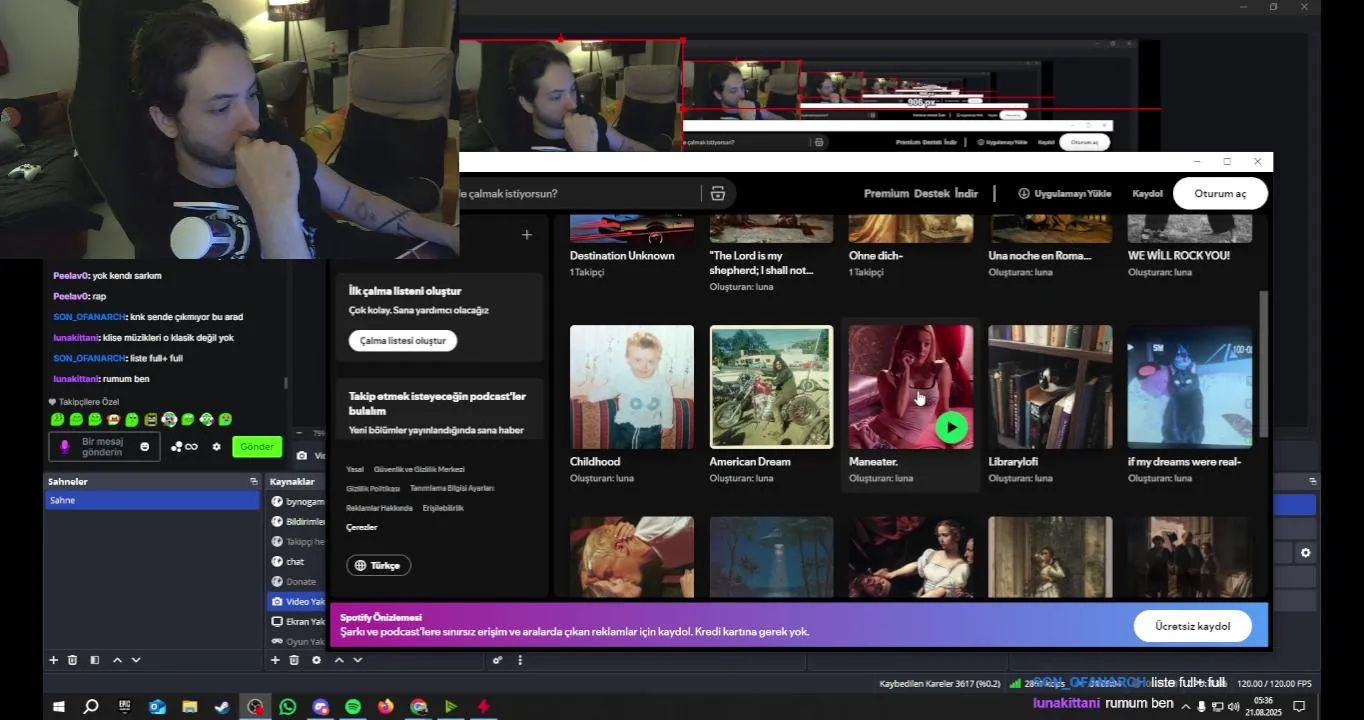Screen dimensions: 1364x720
Task: Click the Spotify search field
Action: click(580, 193)
